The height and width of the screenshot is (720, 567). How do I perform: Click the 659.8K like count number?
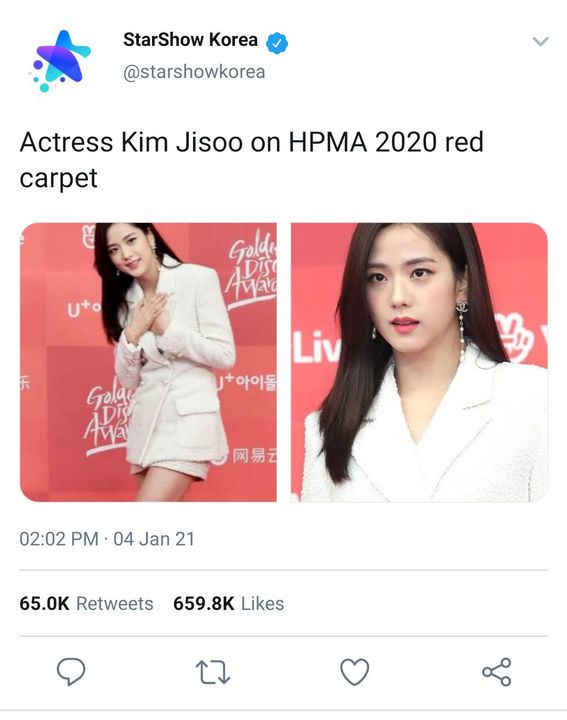pyautogui.click(x=204, y=603)
